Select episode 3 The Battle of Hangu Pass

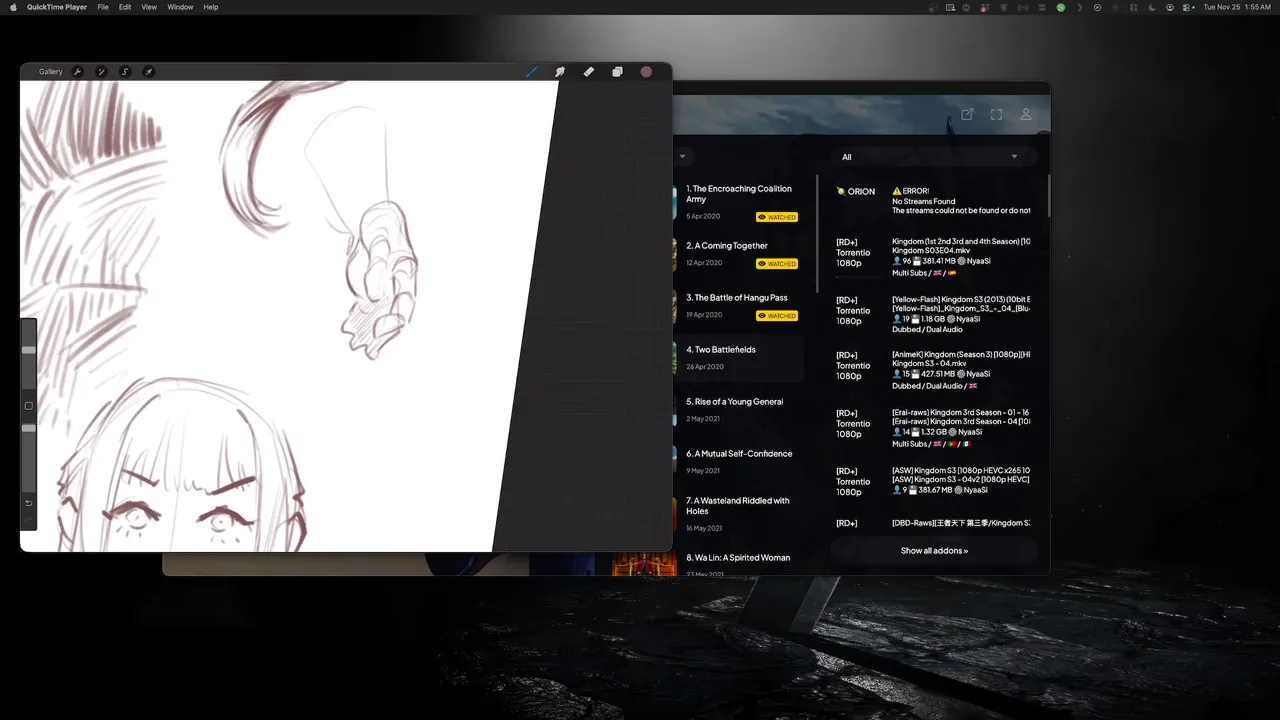(x=739, y=306)
